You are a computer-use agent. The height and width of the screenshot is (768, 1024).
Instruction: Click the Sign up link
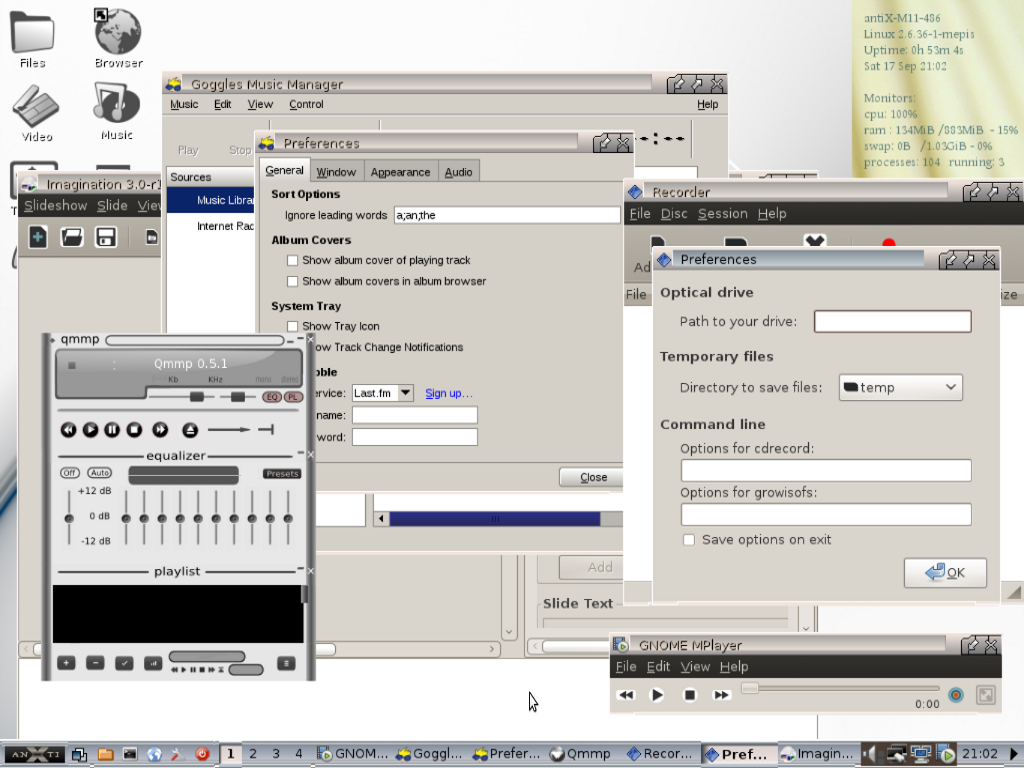(x=449, y=393)
